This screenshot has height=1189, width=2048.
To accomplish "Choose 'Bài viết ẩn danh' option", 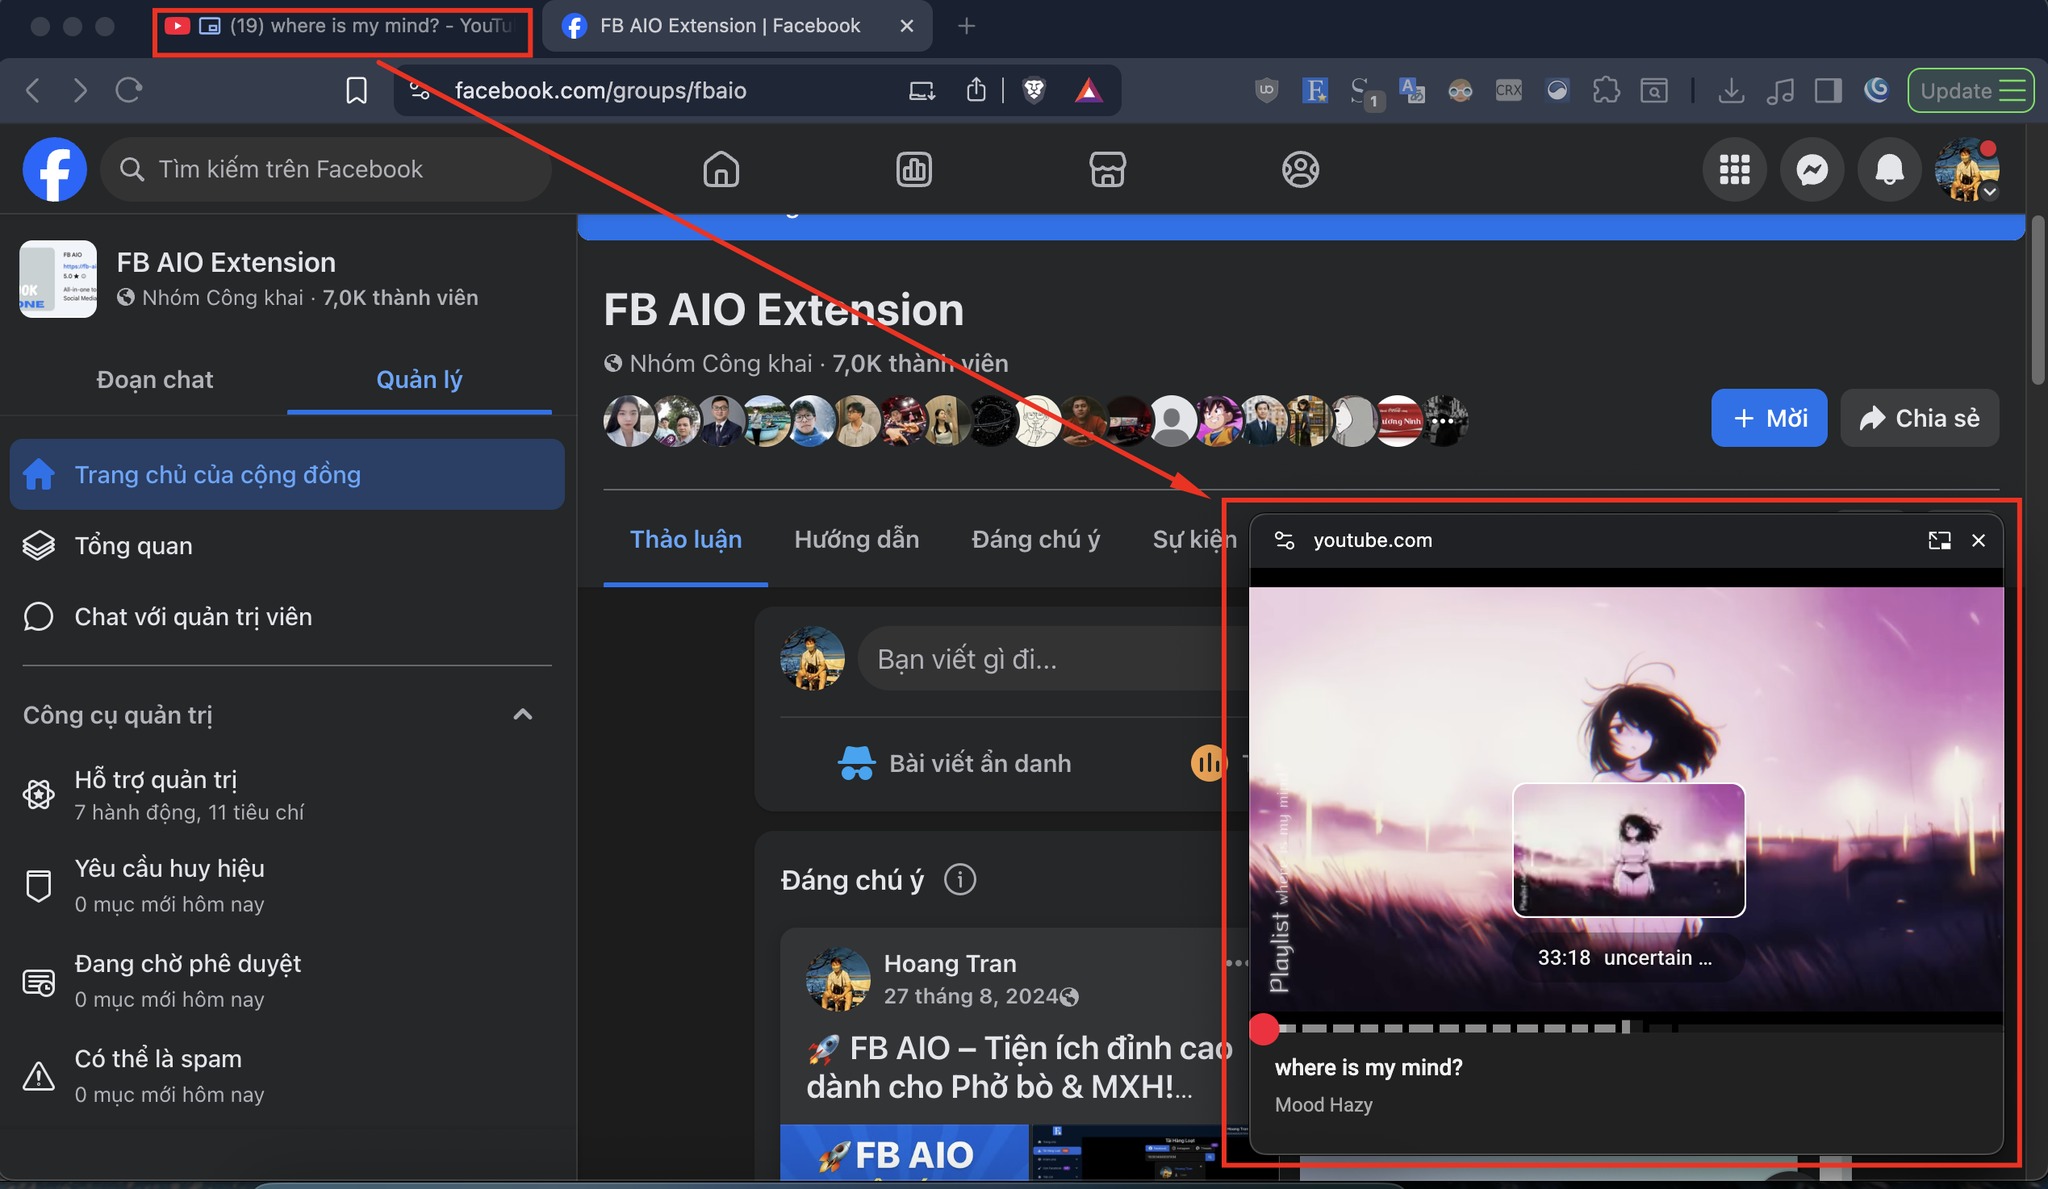I will click(x=955, y=763).
